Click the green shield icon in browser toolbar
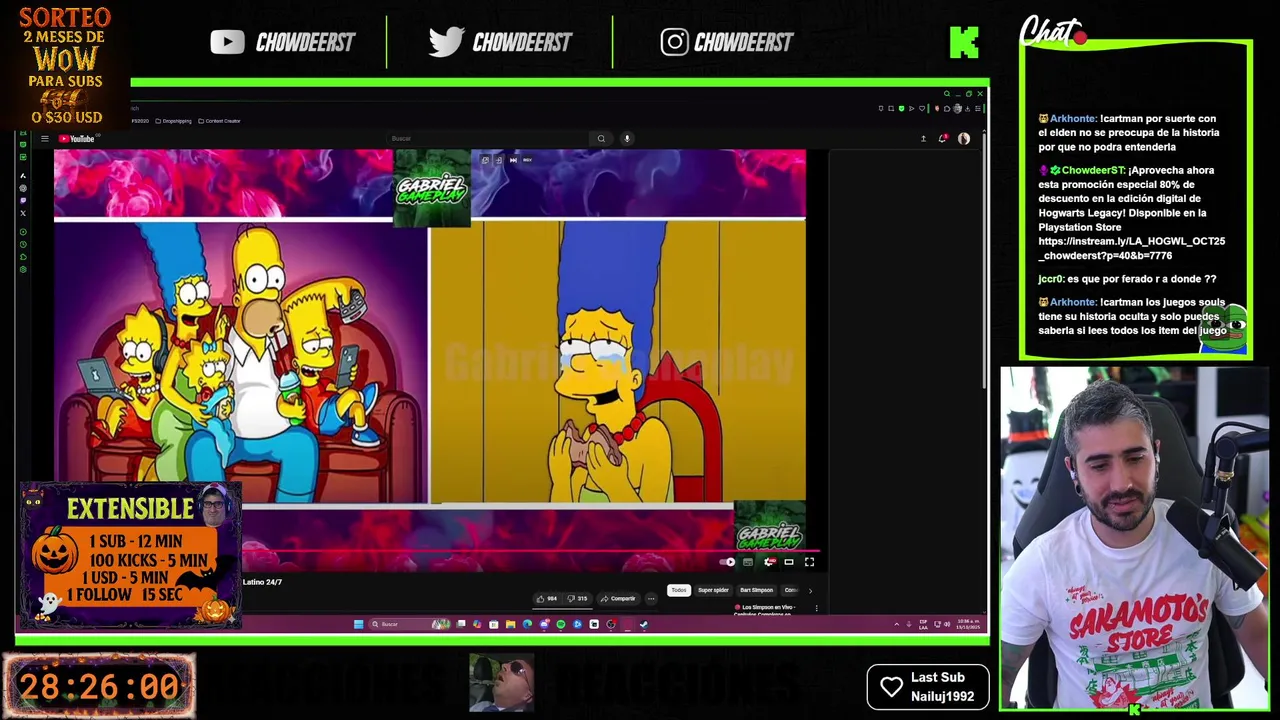This screenshot has width=1280, height=720. (901, 108)
